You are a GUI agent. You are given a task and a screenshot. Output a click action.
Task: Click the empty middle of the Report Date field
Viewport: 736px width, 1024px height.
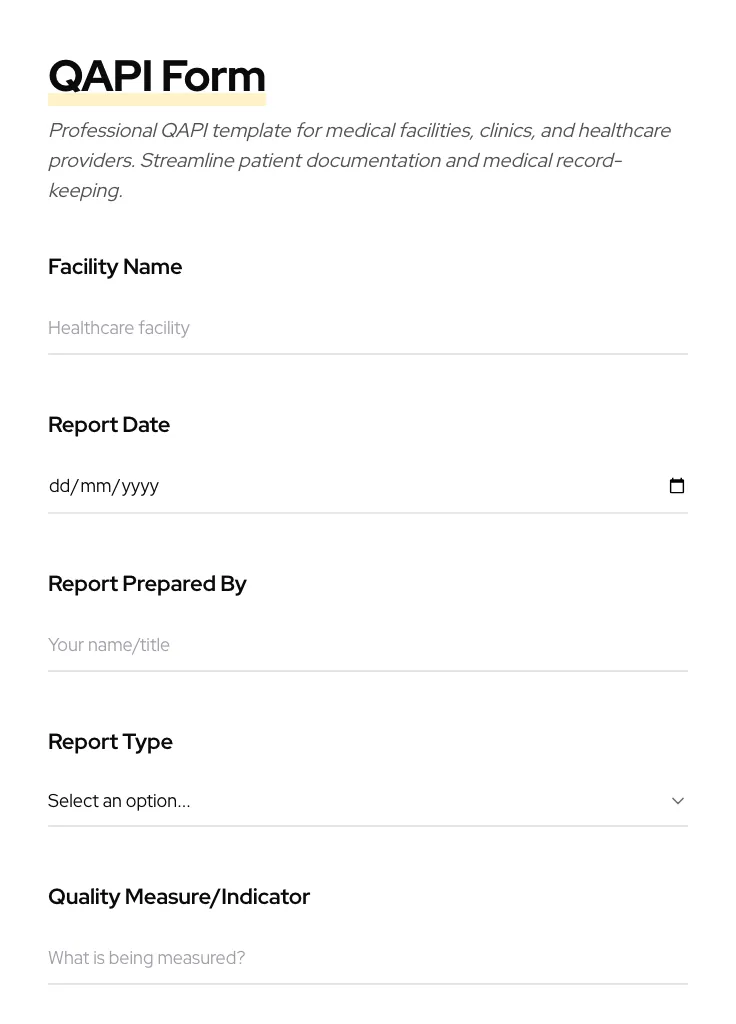coord(400,486)
